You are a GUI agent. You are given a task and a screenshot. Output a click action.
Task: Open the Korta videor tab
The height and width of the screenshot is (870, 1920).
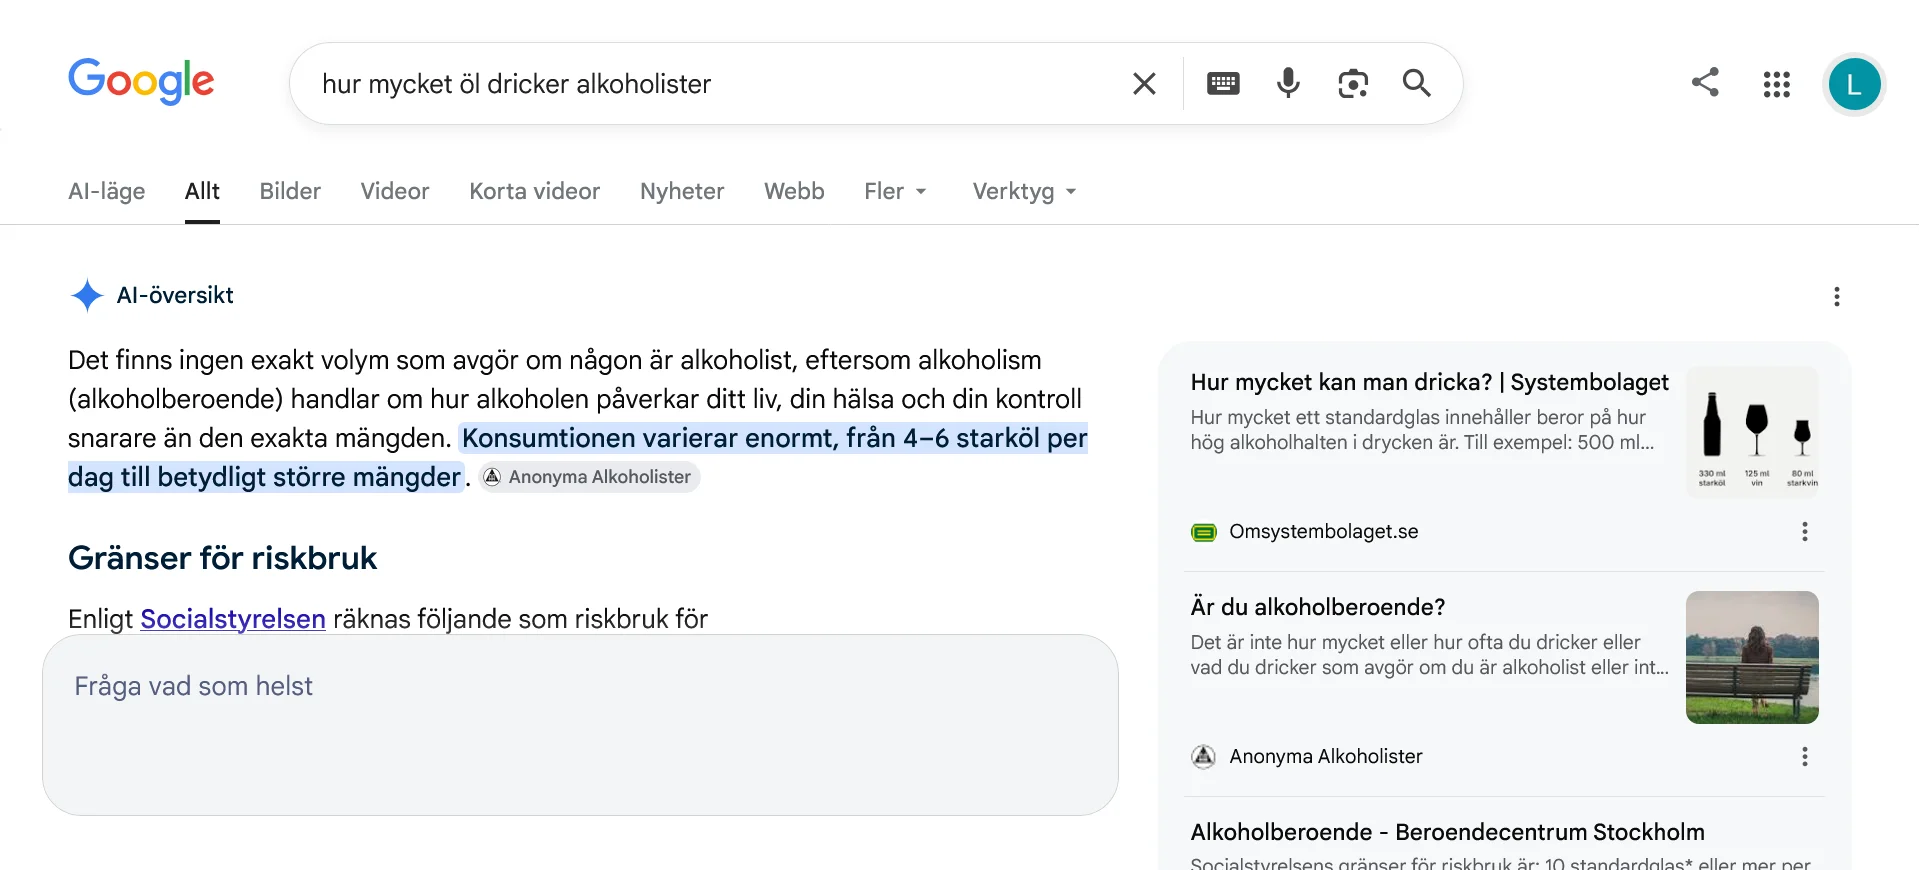(x=535, y=191)
